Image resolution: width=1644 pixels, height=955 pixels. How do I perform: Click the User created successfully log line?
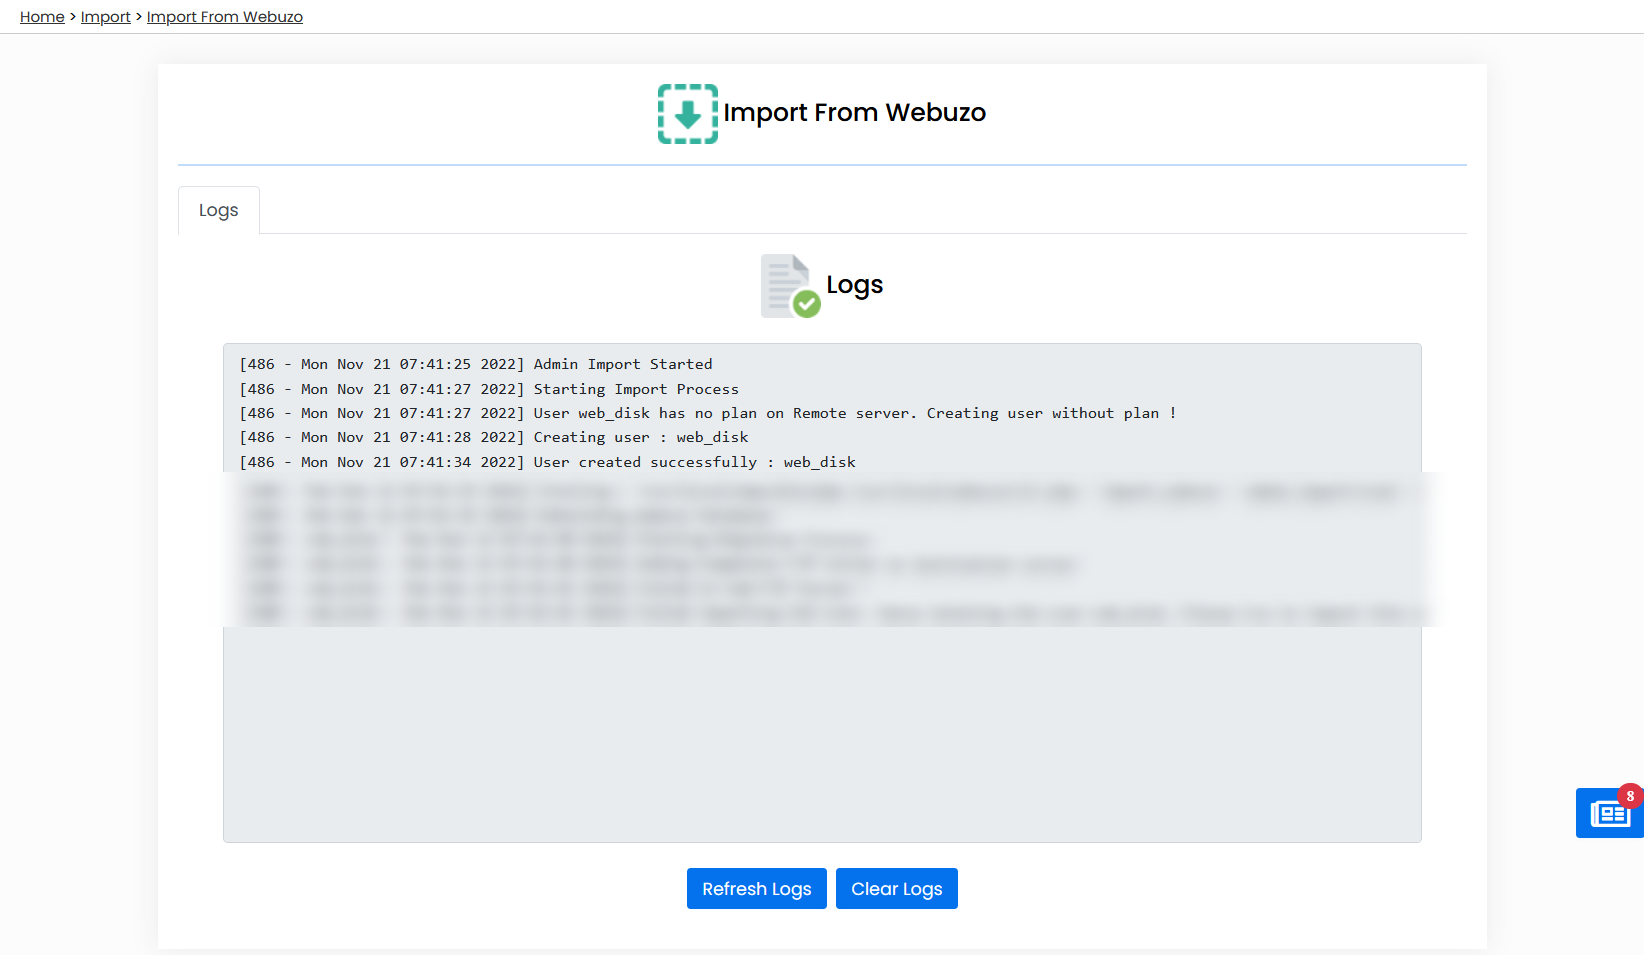(x=547, y=461)
